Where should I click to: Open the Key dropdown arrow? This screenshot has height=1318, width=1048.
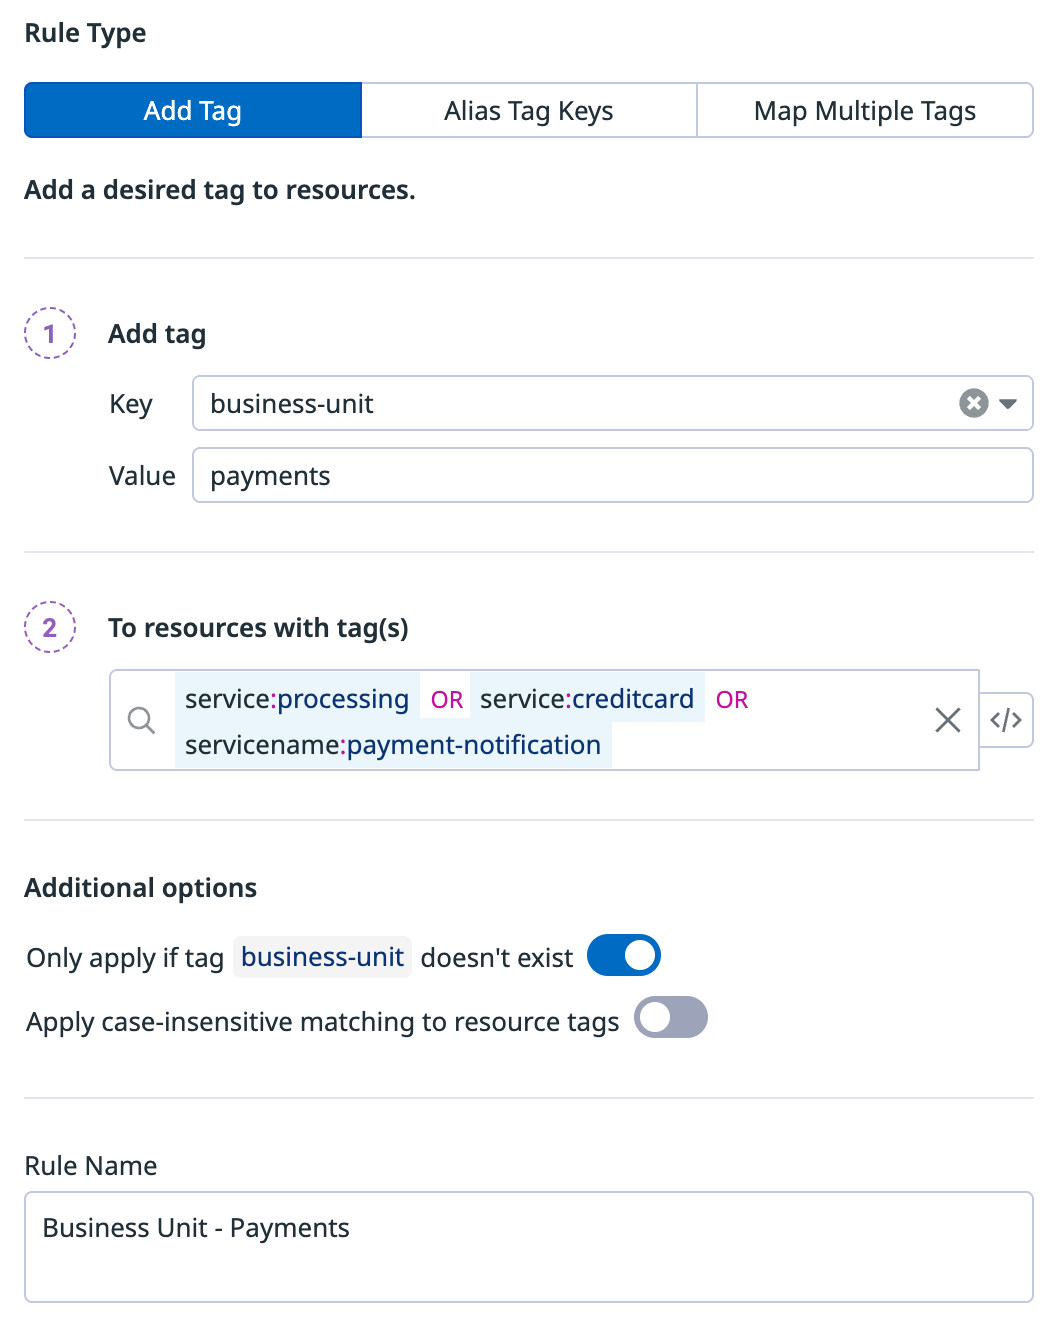(x=1008, y=403)
